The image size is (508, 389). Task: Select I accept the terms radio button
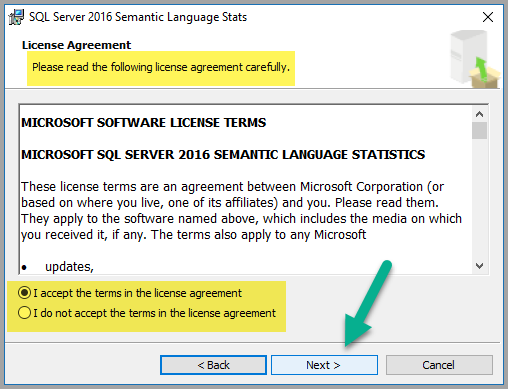tap(24, 293)
